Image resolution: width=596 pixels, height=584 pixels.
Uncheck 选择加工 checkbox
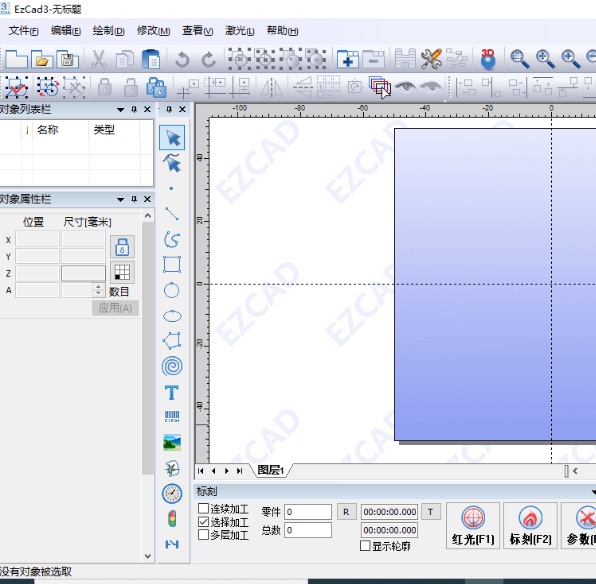(x=203, y=522)
